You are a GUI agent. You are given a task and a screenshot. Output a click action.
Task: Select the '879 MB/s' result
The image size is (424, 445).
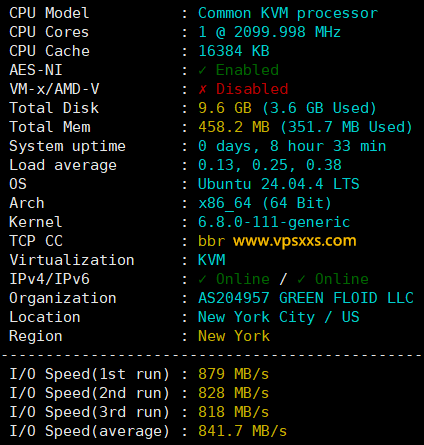coord(233,374)
